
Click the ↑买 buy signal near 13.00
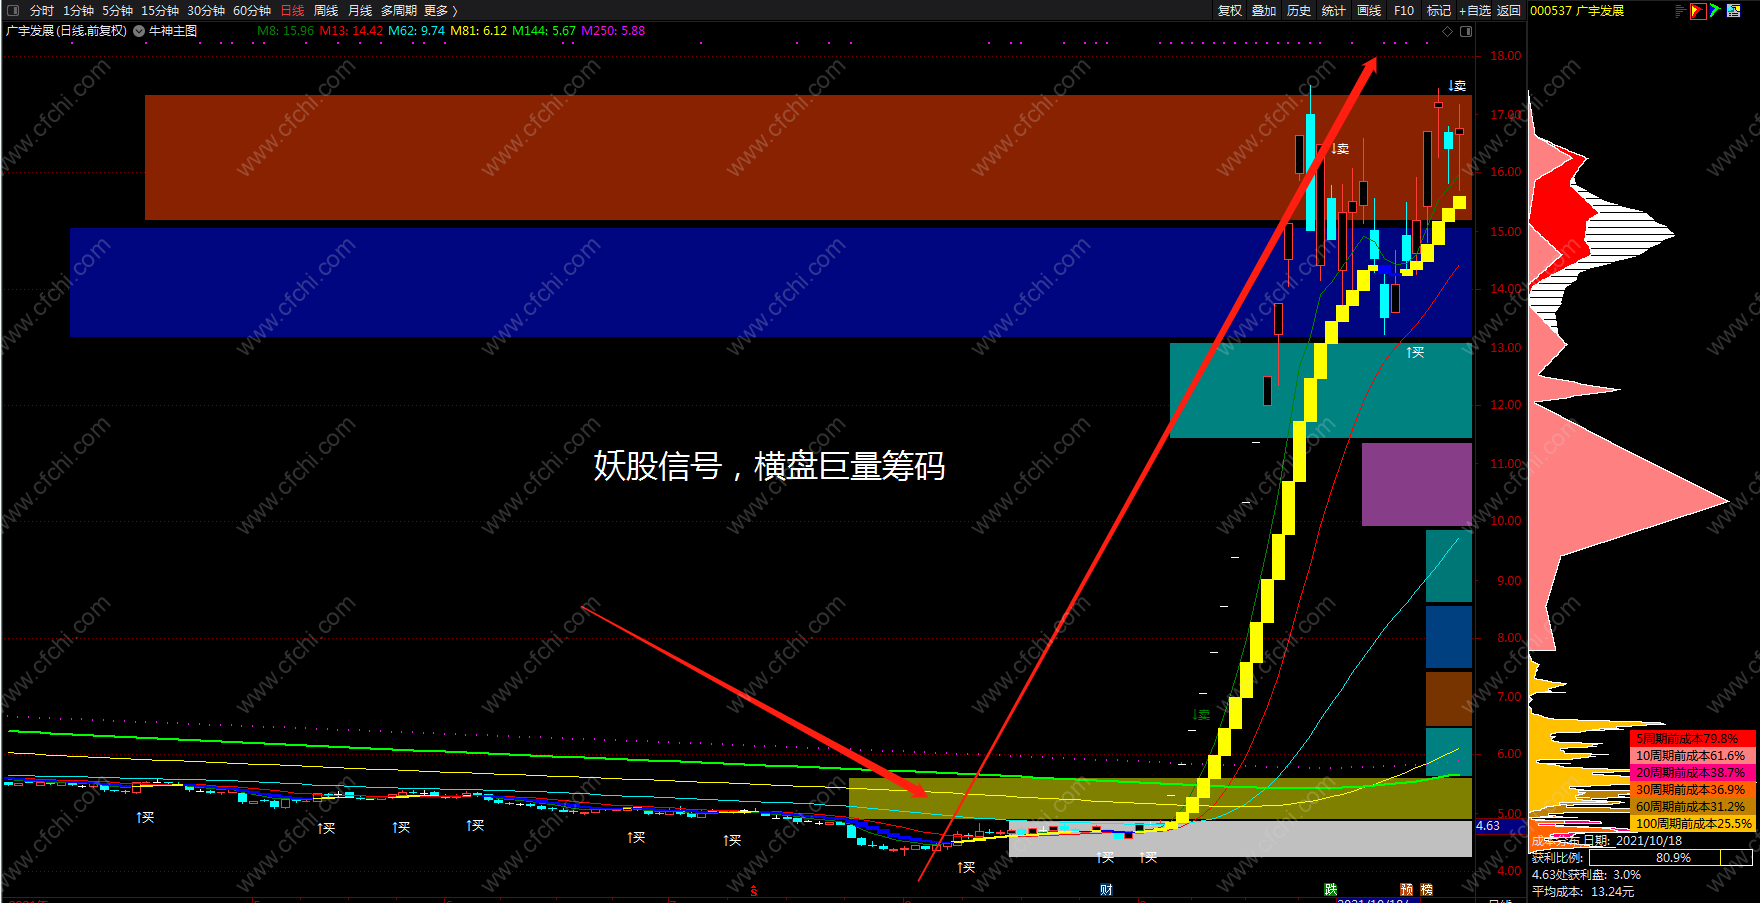coord(1415,353)
